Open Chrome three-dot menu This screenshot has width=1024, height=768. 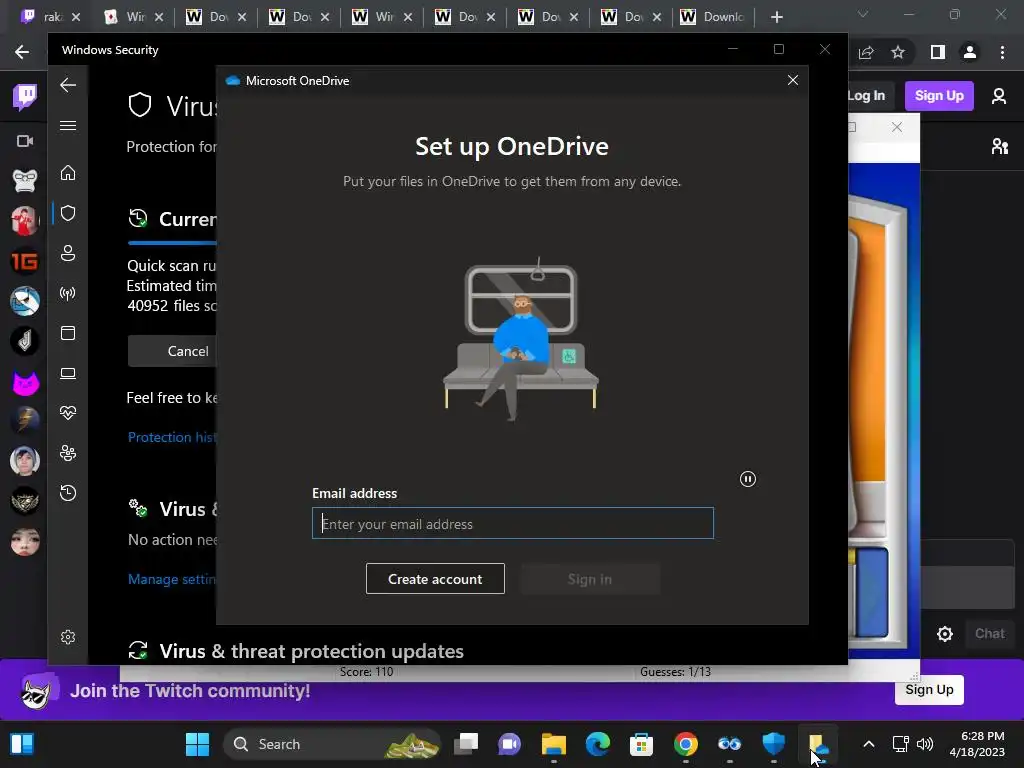tap(1002, 52)
